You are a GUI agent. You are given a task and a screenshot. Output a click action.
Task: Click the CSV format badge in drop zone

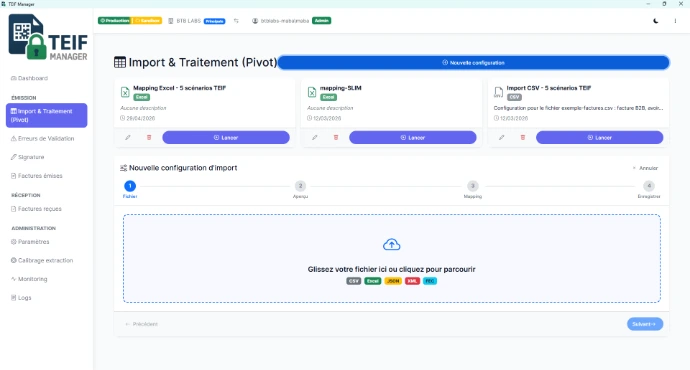353,281
